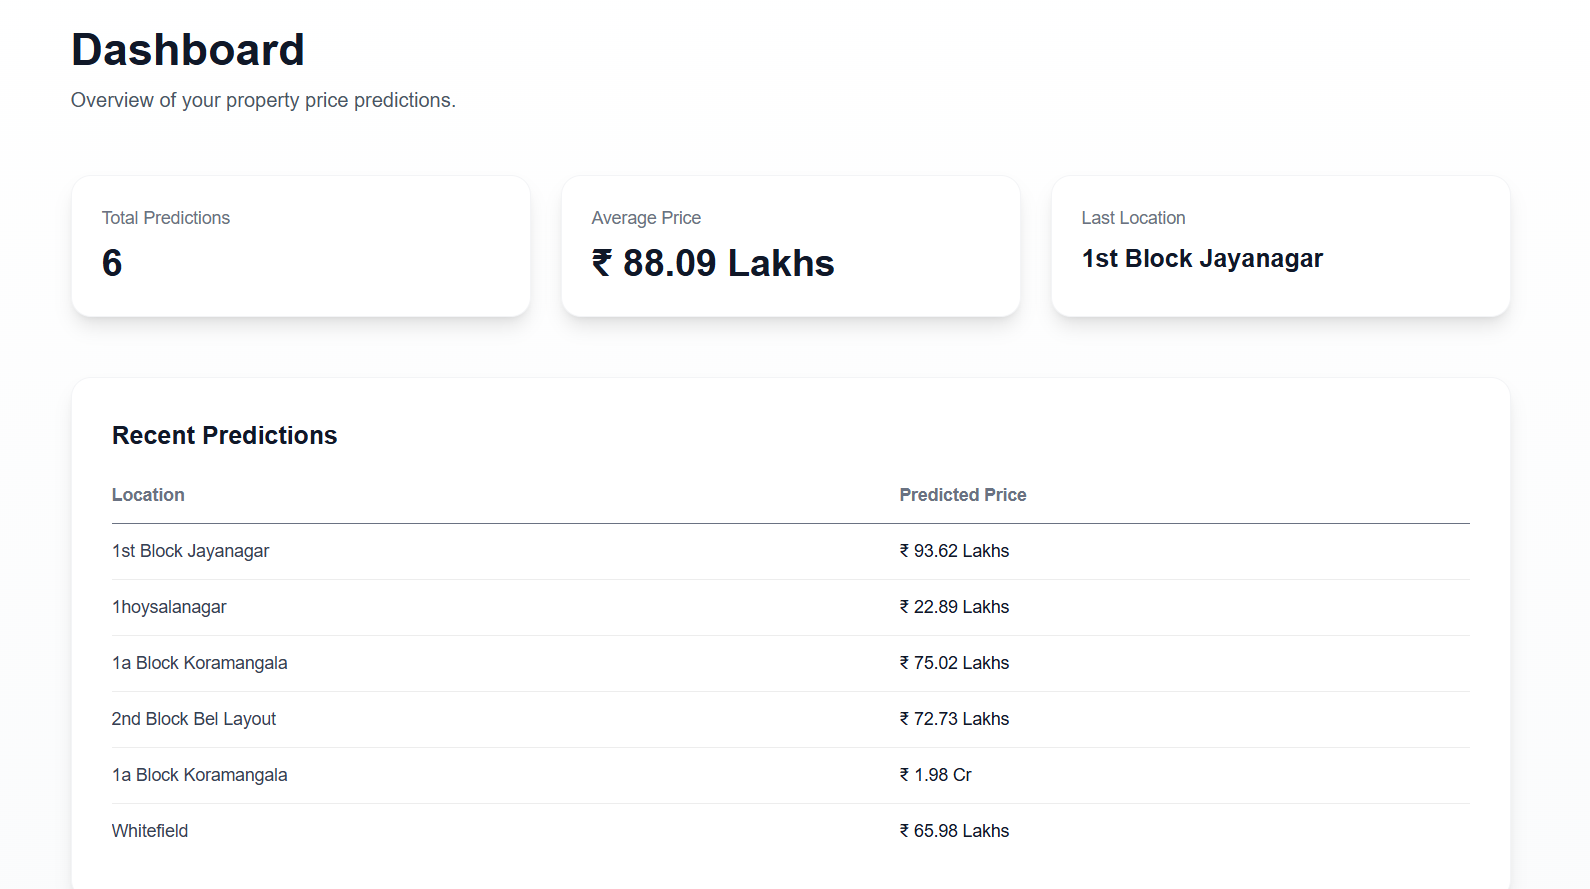The image size is (1590, 889).
Task: Open the 1hoysalanagar row in the table
Action: [x=169, y=607]
